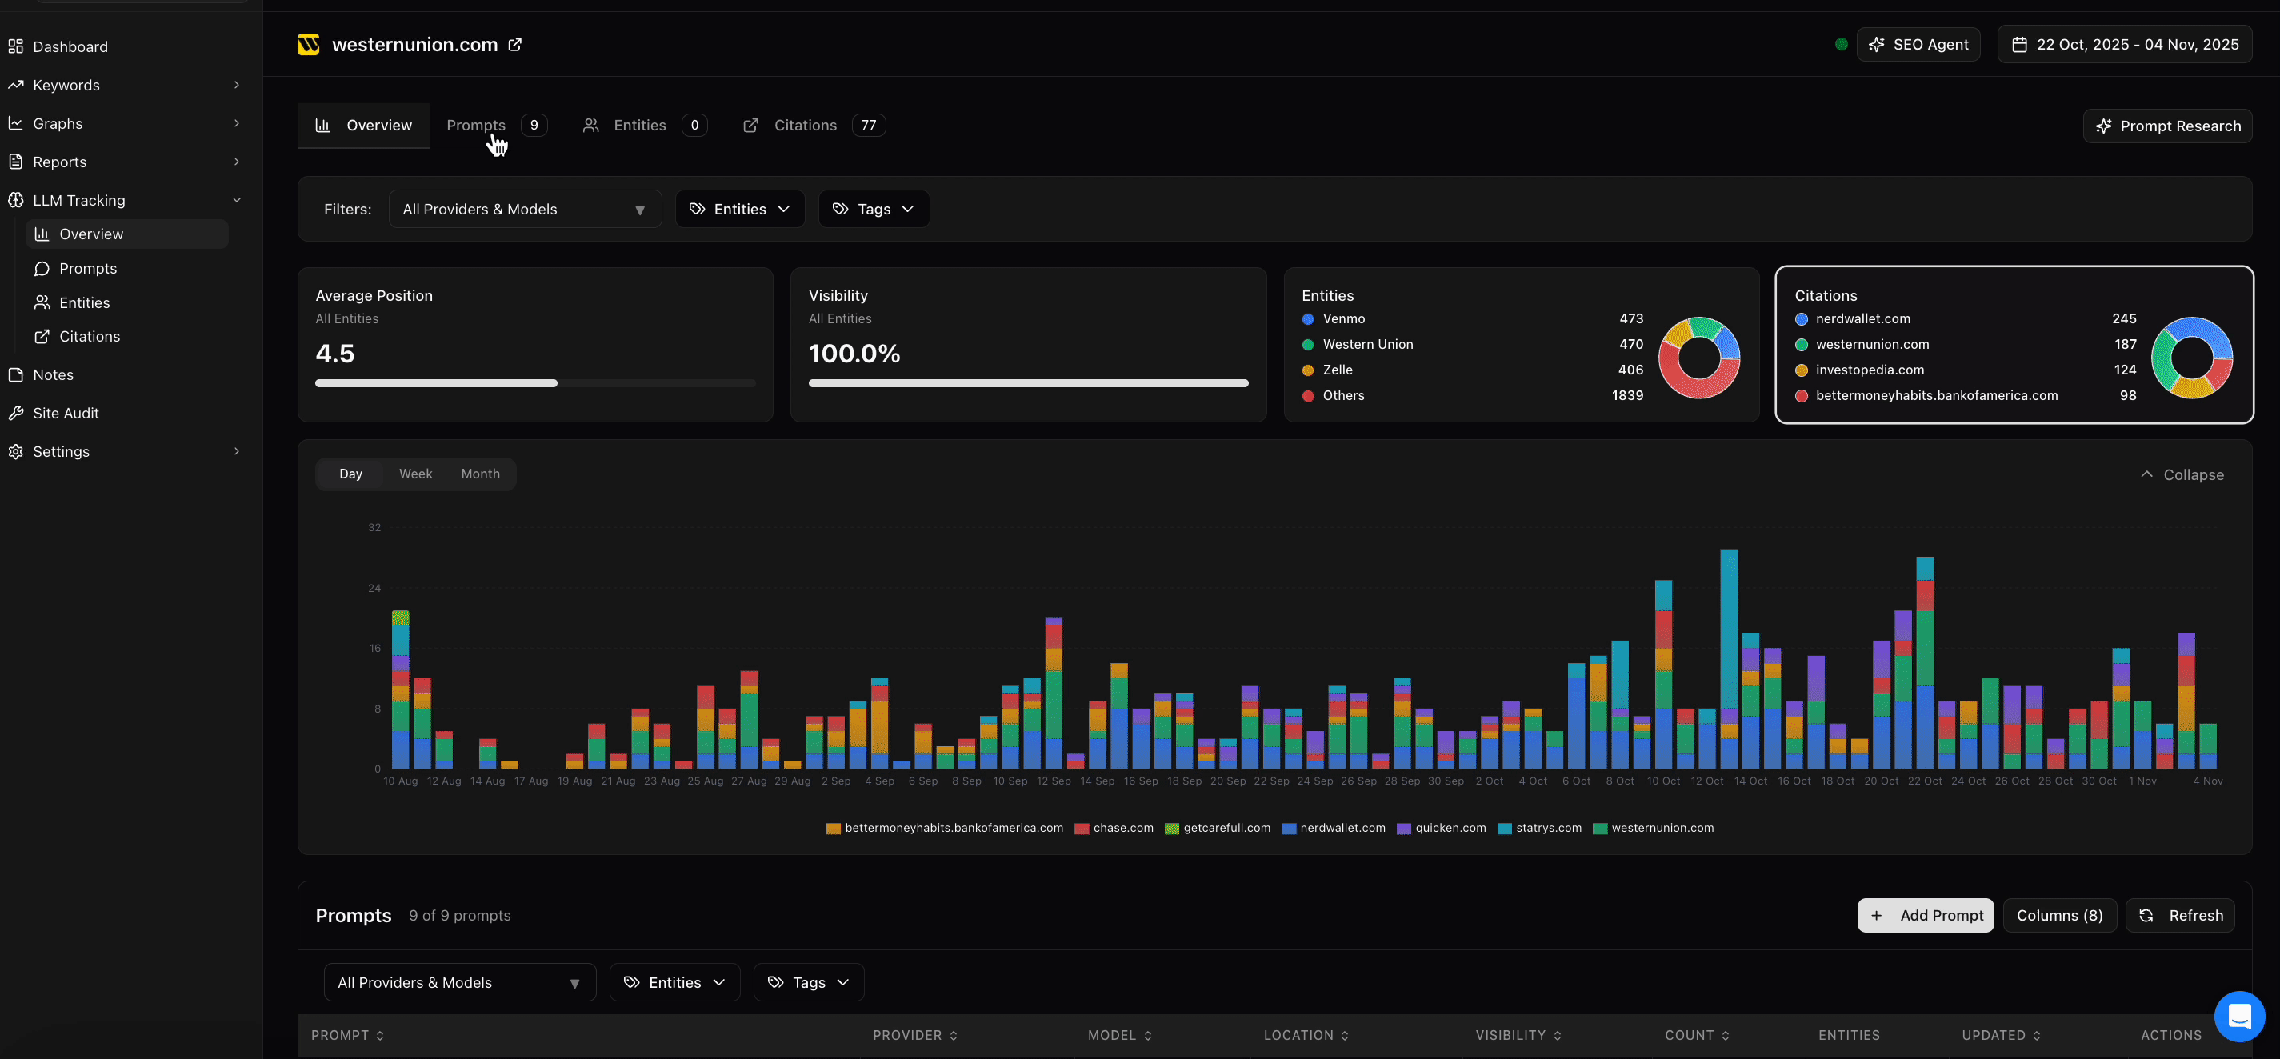Collapse the chart panel
The width and height of the screenshot is (2280, 1059).
2182,475
